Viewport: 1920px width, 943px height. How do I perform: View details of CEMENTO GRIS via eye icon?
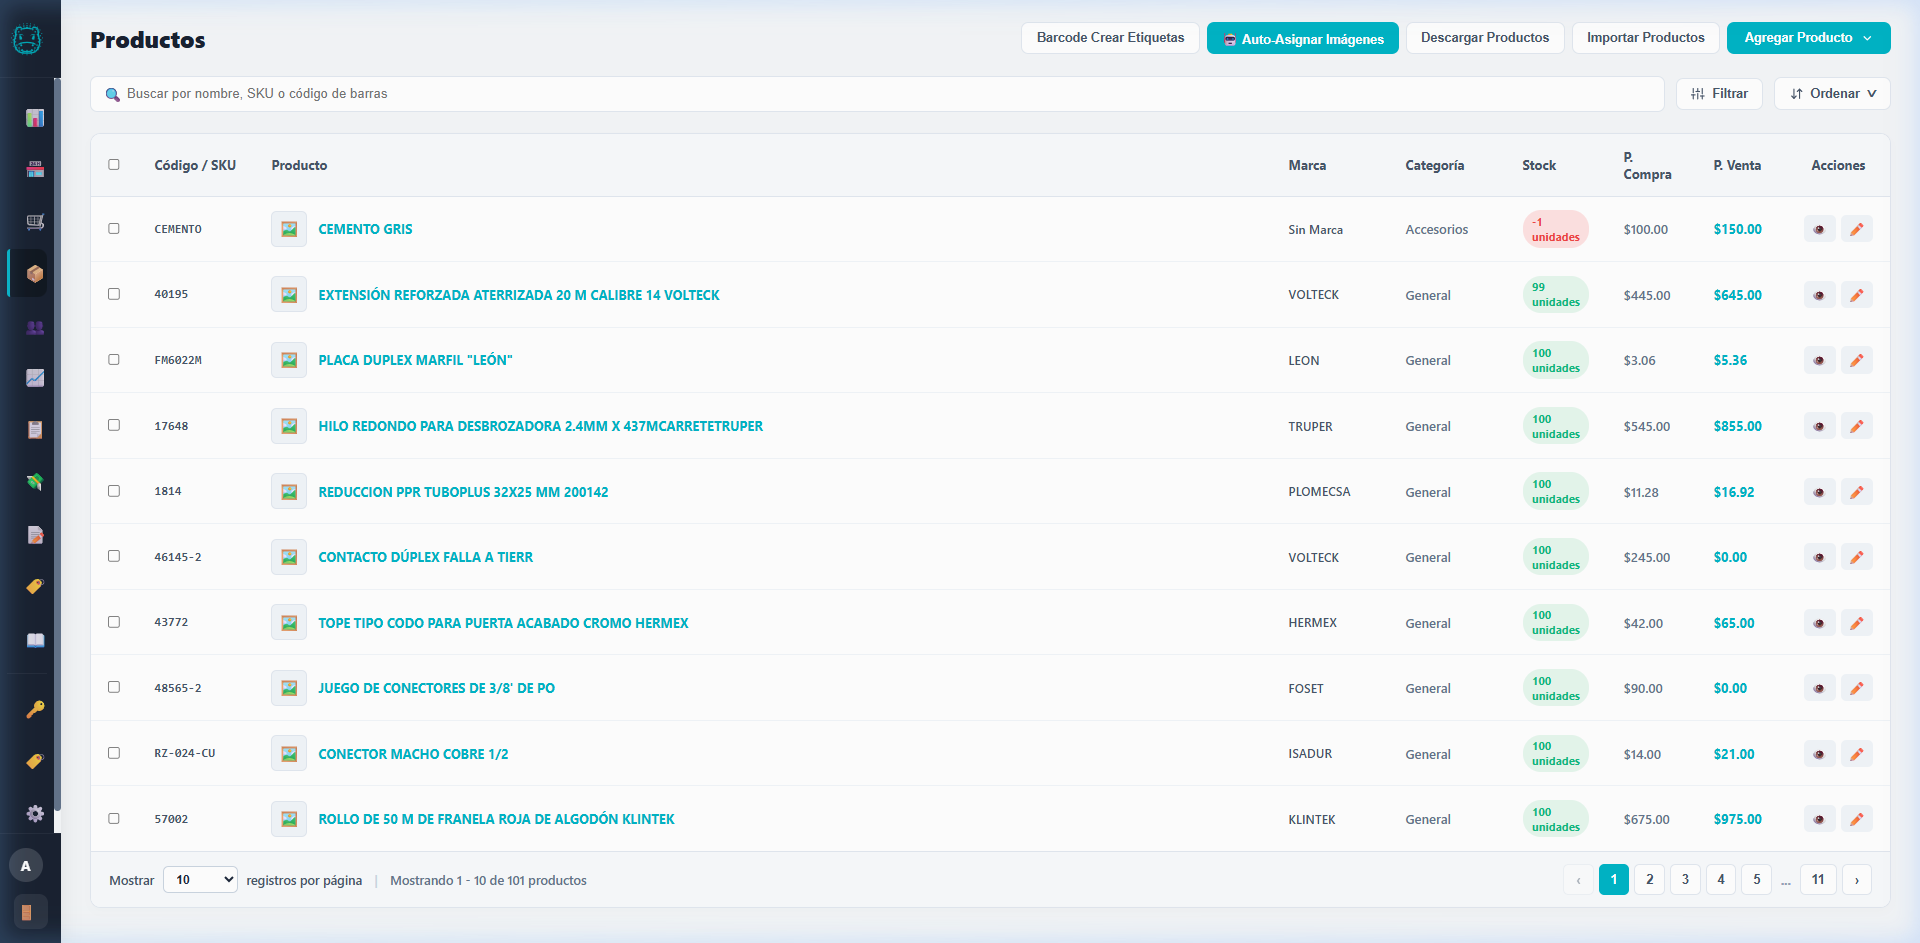(1819, 229)
